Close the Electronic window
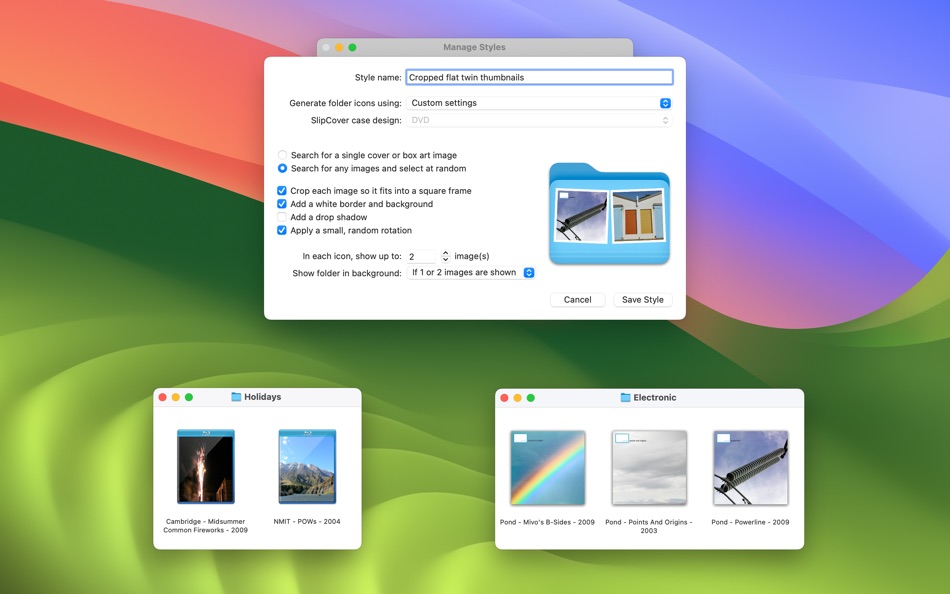The width and height of the screenshot is (950, 594). coord(504,398)
